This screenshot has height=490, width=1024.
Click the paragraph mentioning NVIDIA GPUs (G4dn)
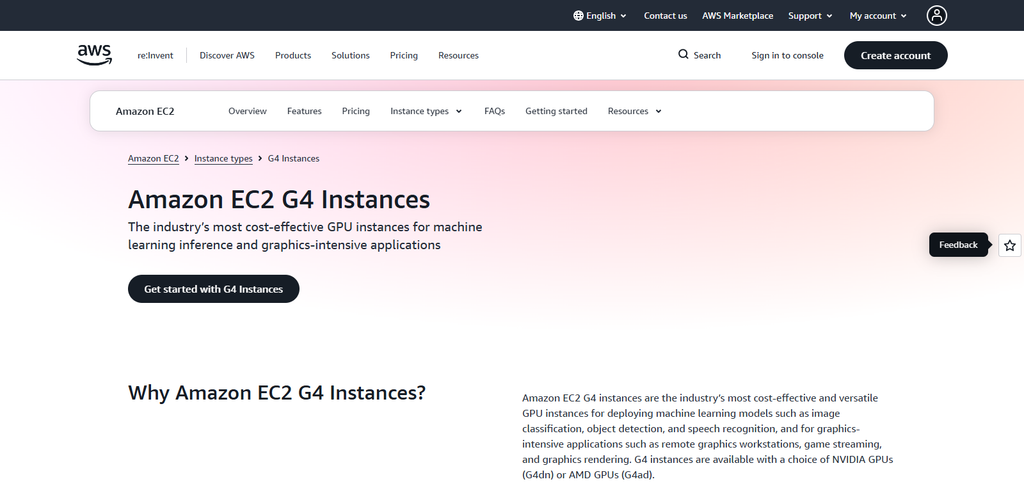(708, 436)
